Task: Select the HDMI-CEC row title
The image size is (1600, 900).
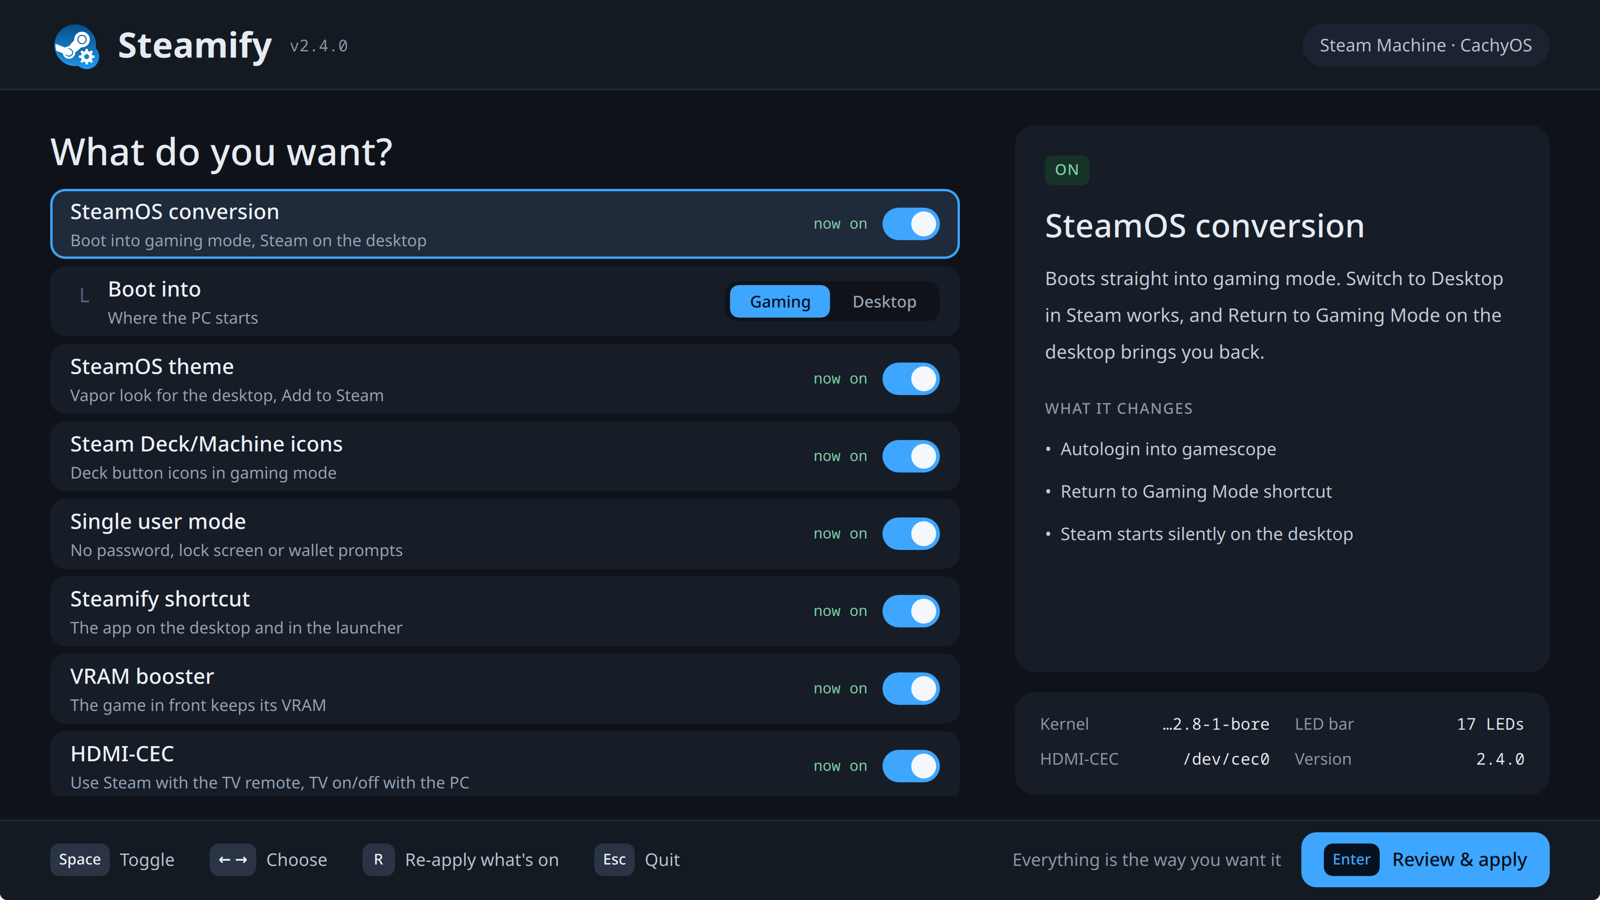Action: [122, 754]
